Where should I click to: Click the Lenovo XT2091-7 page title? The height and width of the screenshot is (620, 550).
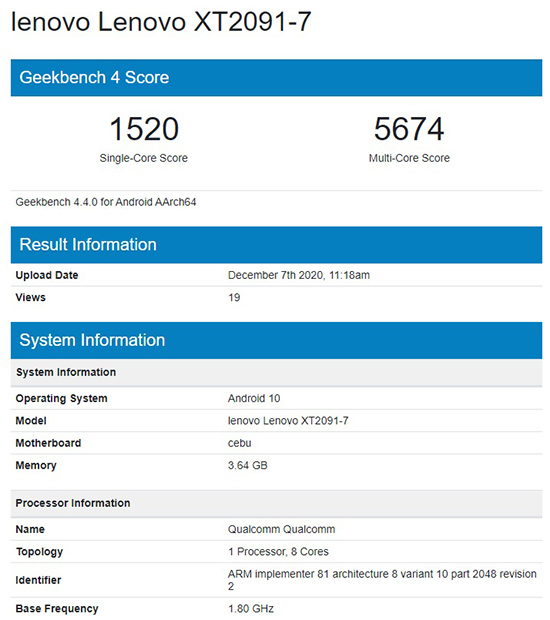(x=161, y=21)
